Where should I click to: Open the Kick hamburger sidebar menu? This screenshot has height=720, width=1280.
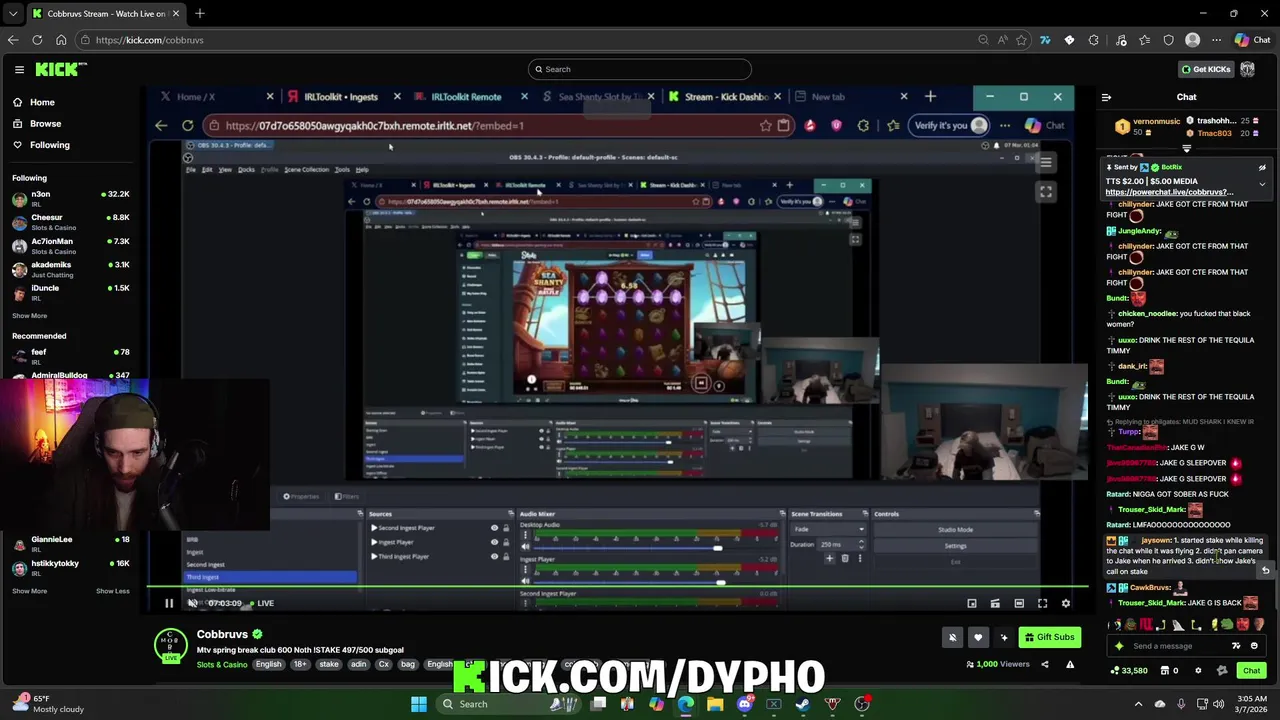pos(19,69)
